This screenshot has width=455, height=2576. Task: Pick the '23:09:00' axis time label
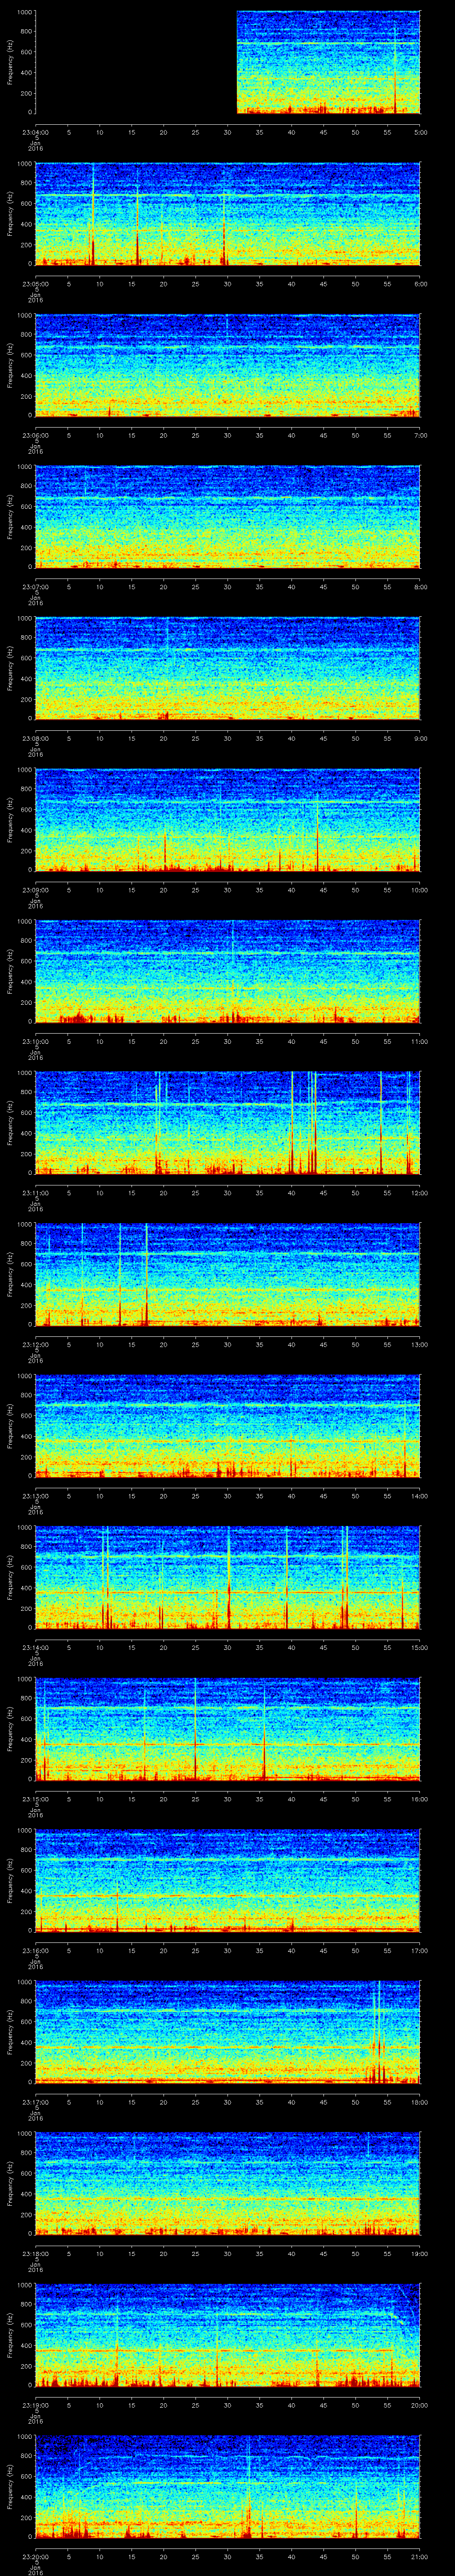click(x=36, y=890)
